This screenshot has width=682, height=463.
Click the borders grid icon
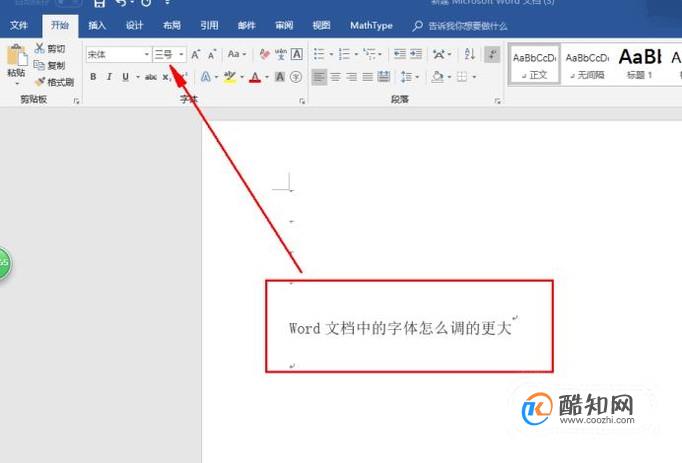click(462, 77)
